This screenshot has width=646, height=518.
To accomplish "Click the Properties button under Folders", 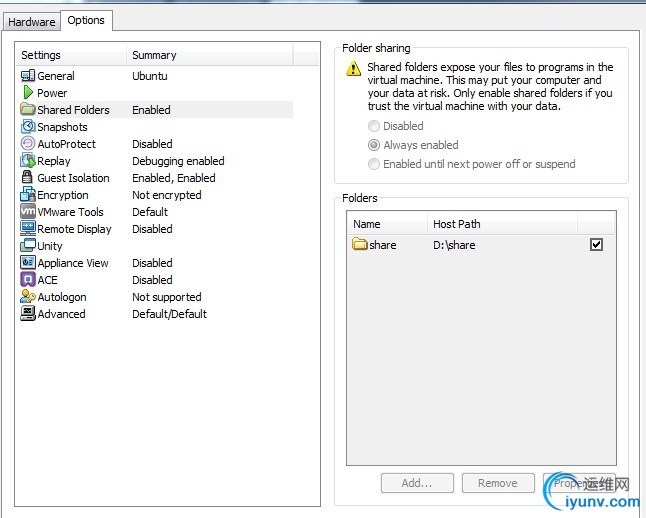I will (579, 483).
